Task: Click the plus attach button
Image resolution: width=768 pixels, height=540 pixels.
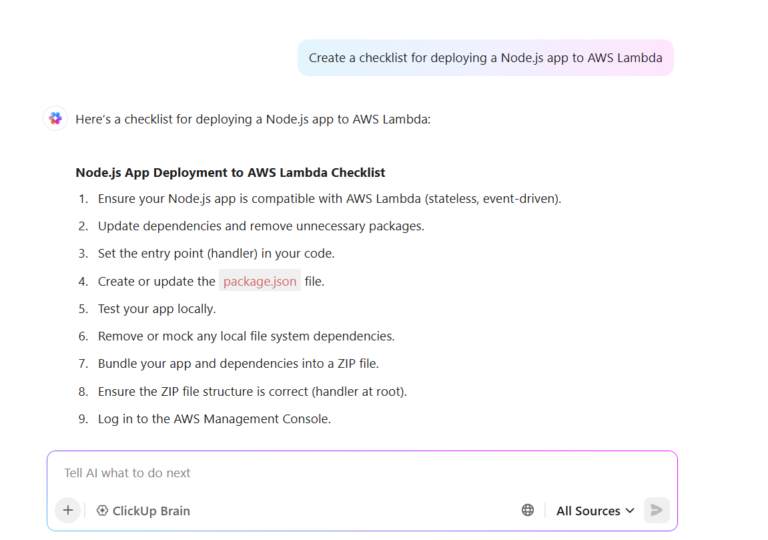Action: pyautogui.click(x=68, y=510)
